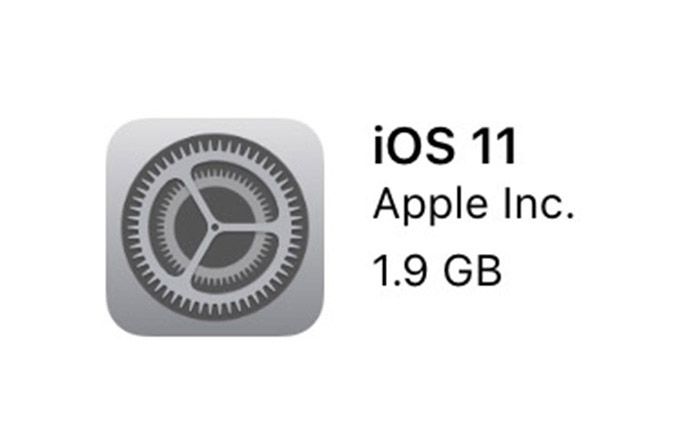Select the iOS 11 update title

[445, 145]
